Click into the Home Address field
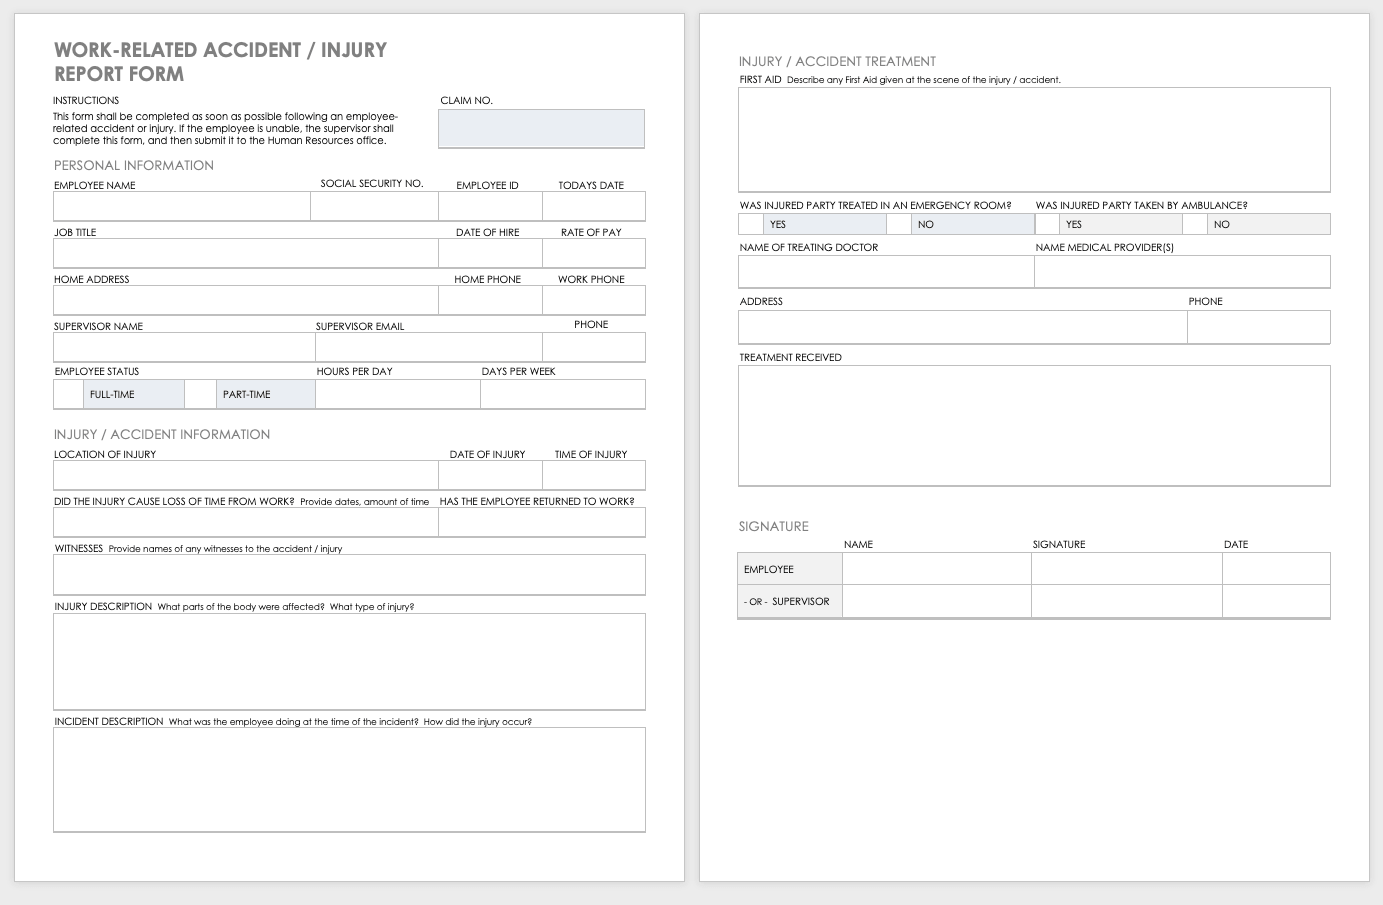Viewport: 1383px width, 905px height. 245,301
